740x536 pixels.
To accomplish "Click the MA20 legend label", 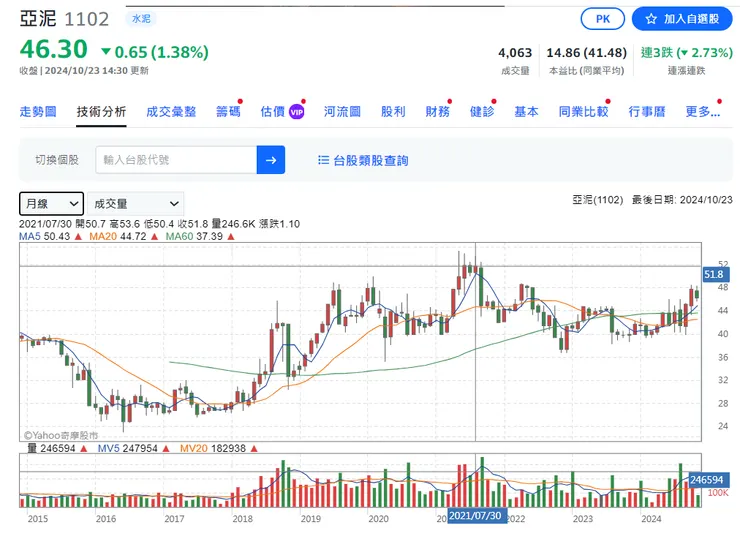I will [x=103, y=236].
